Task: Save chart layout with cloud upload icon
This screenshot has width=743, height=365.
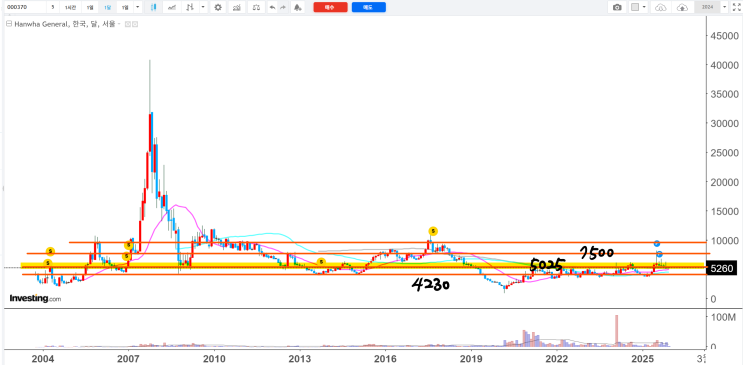Action: [x=682, y=8]
